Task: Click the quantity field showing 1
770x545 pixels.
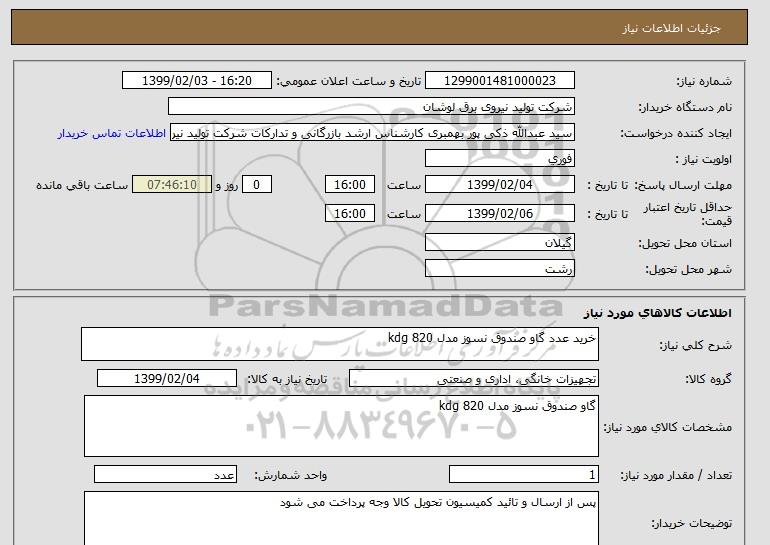Action: [x=523, y=475]
